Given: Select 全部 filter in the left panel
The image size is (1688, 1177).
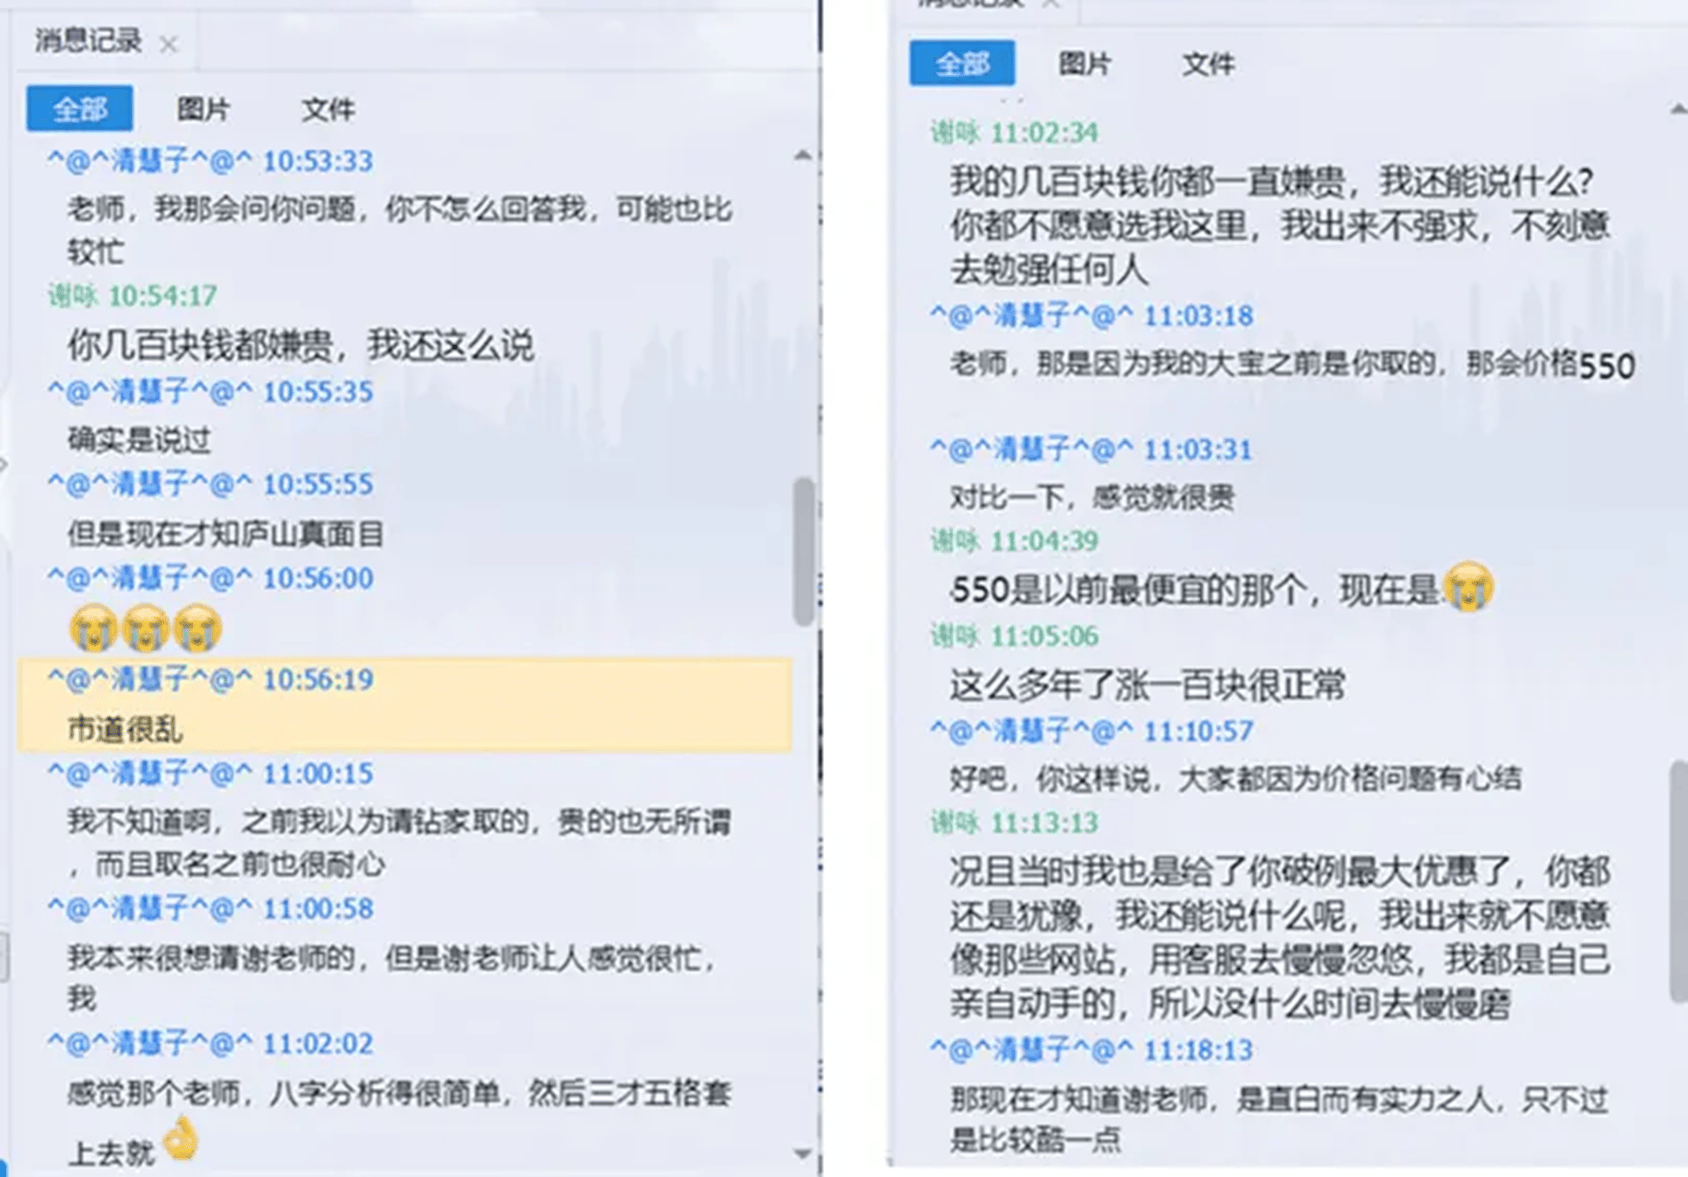Looking at the screenshot, I should pos(79,109).
